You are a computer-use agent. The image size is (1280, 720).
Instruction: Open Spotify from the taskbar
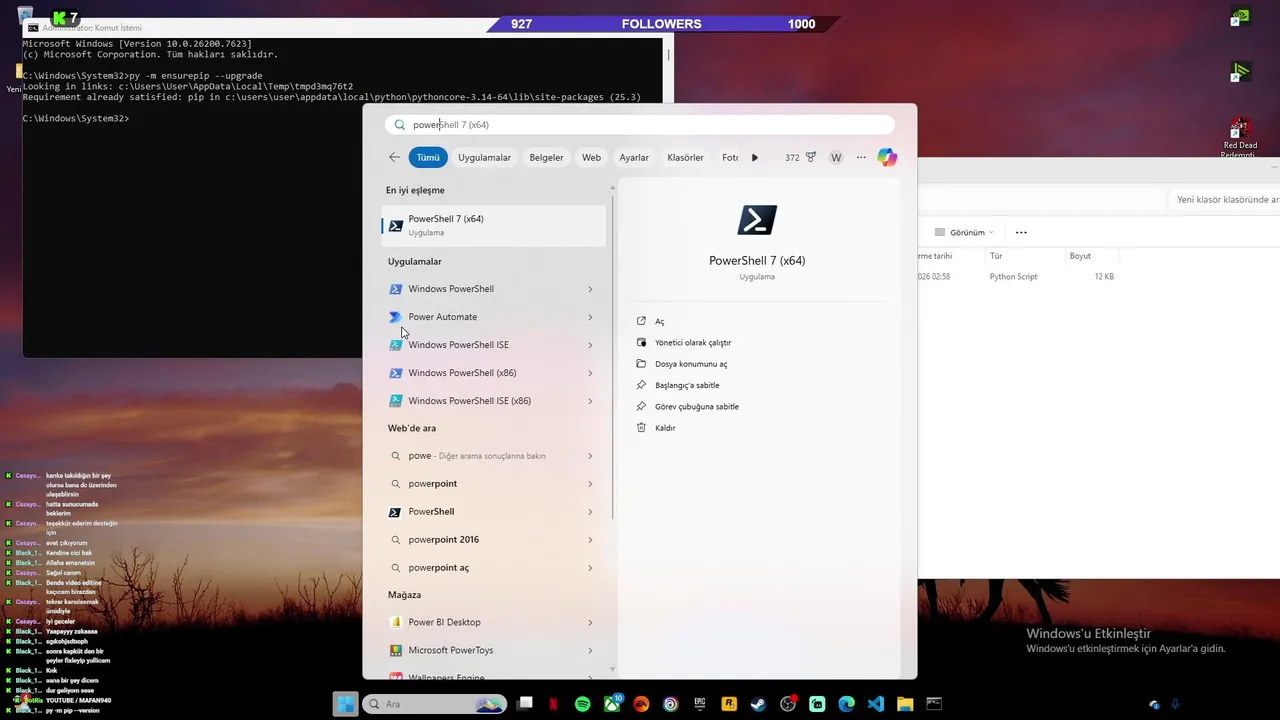tap(583, 704)
